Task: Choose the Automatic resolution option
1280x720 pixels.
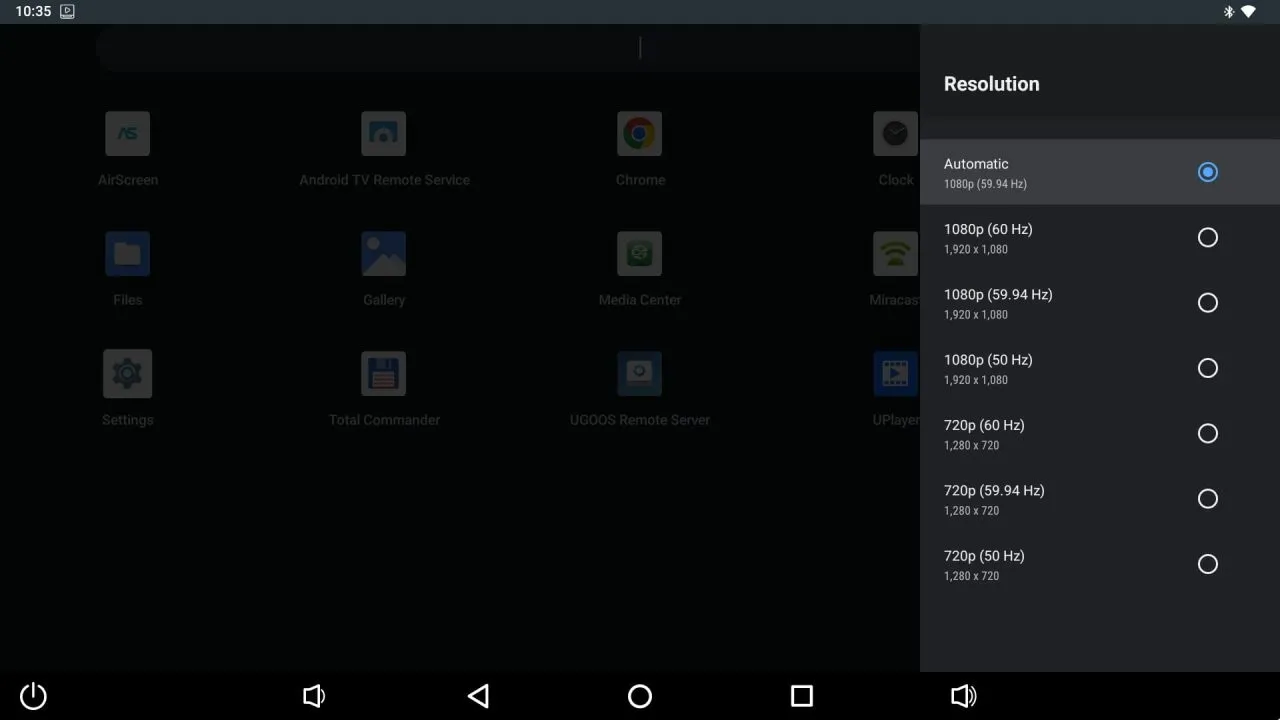Action: pos(1100,172)
